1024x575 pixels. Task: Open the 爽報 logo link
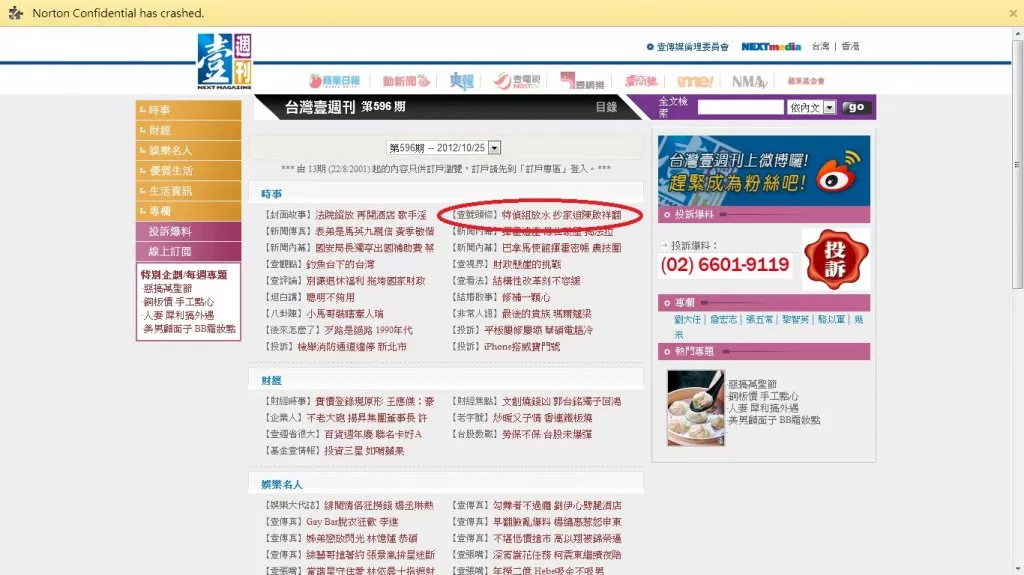[461, 81]
